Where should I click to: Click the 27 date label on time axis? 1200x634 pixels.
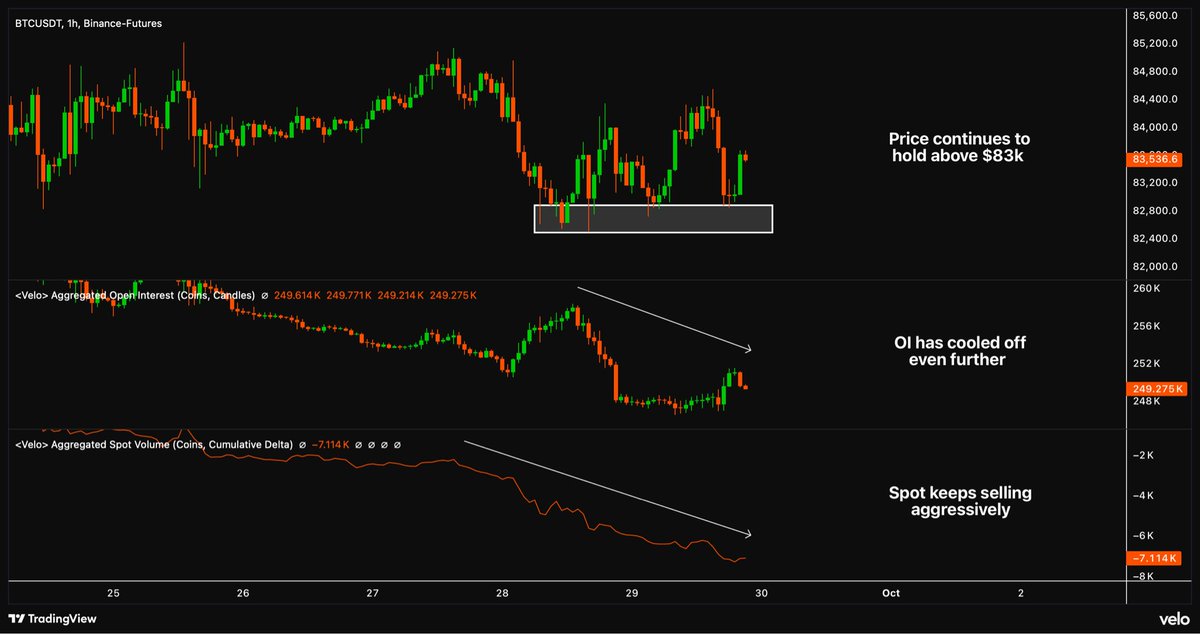click(x=372, y=593)
